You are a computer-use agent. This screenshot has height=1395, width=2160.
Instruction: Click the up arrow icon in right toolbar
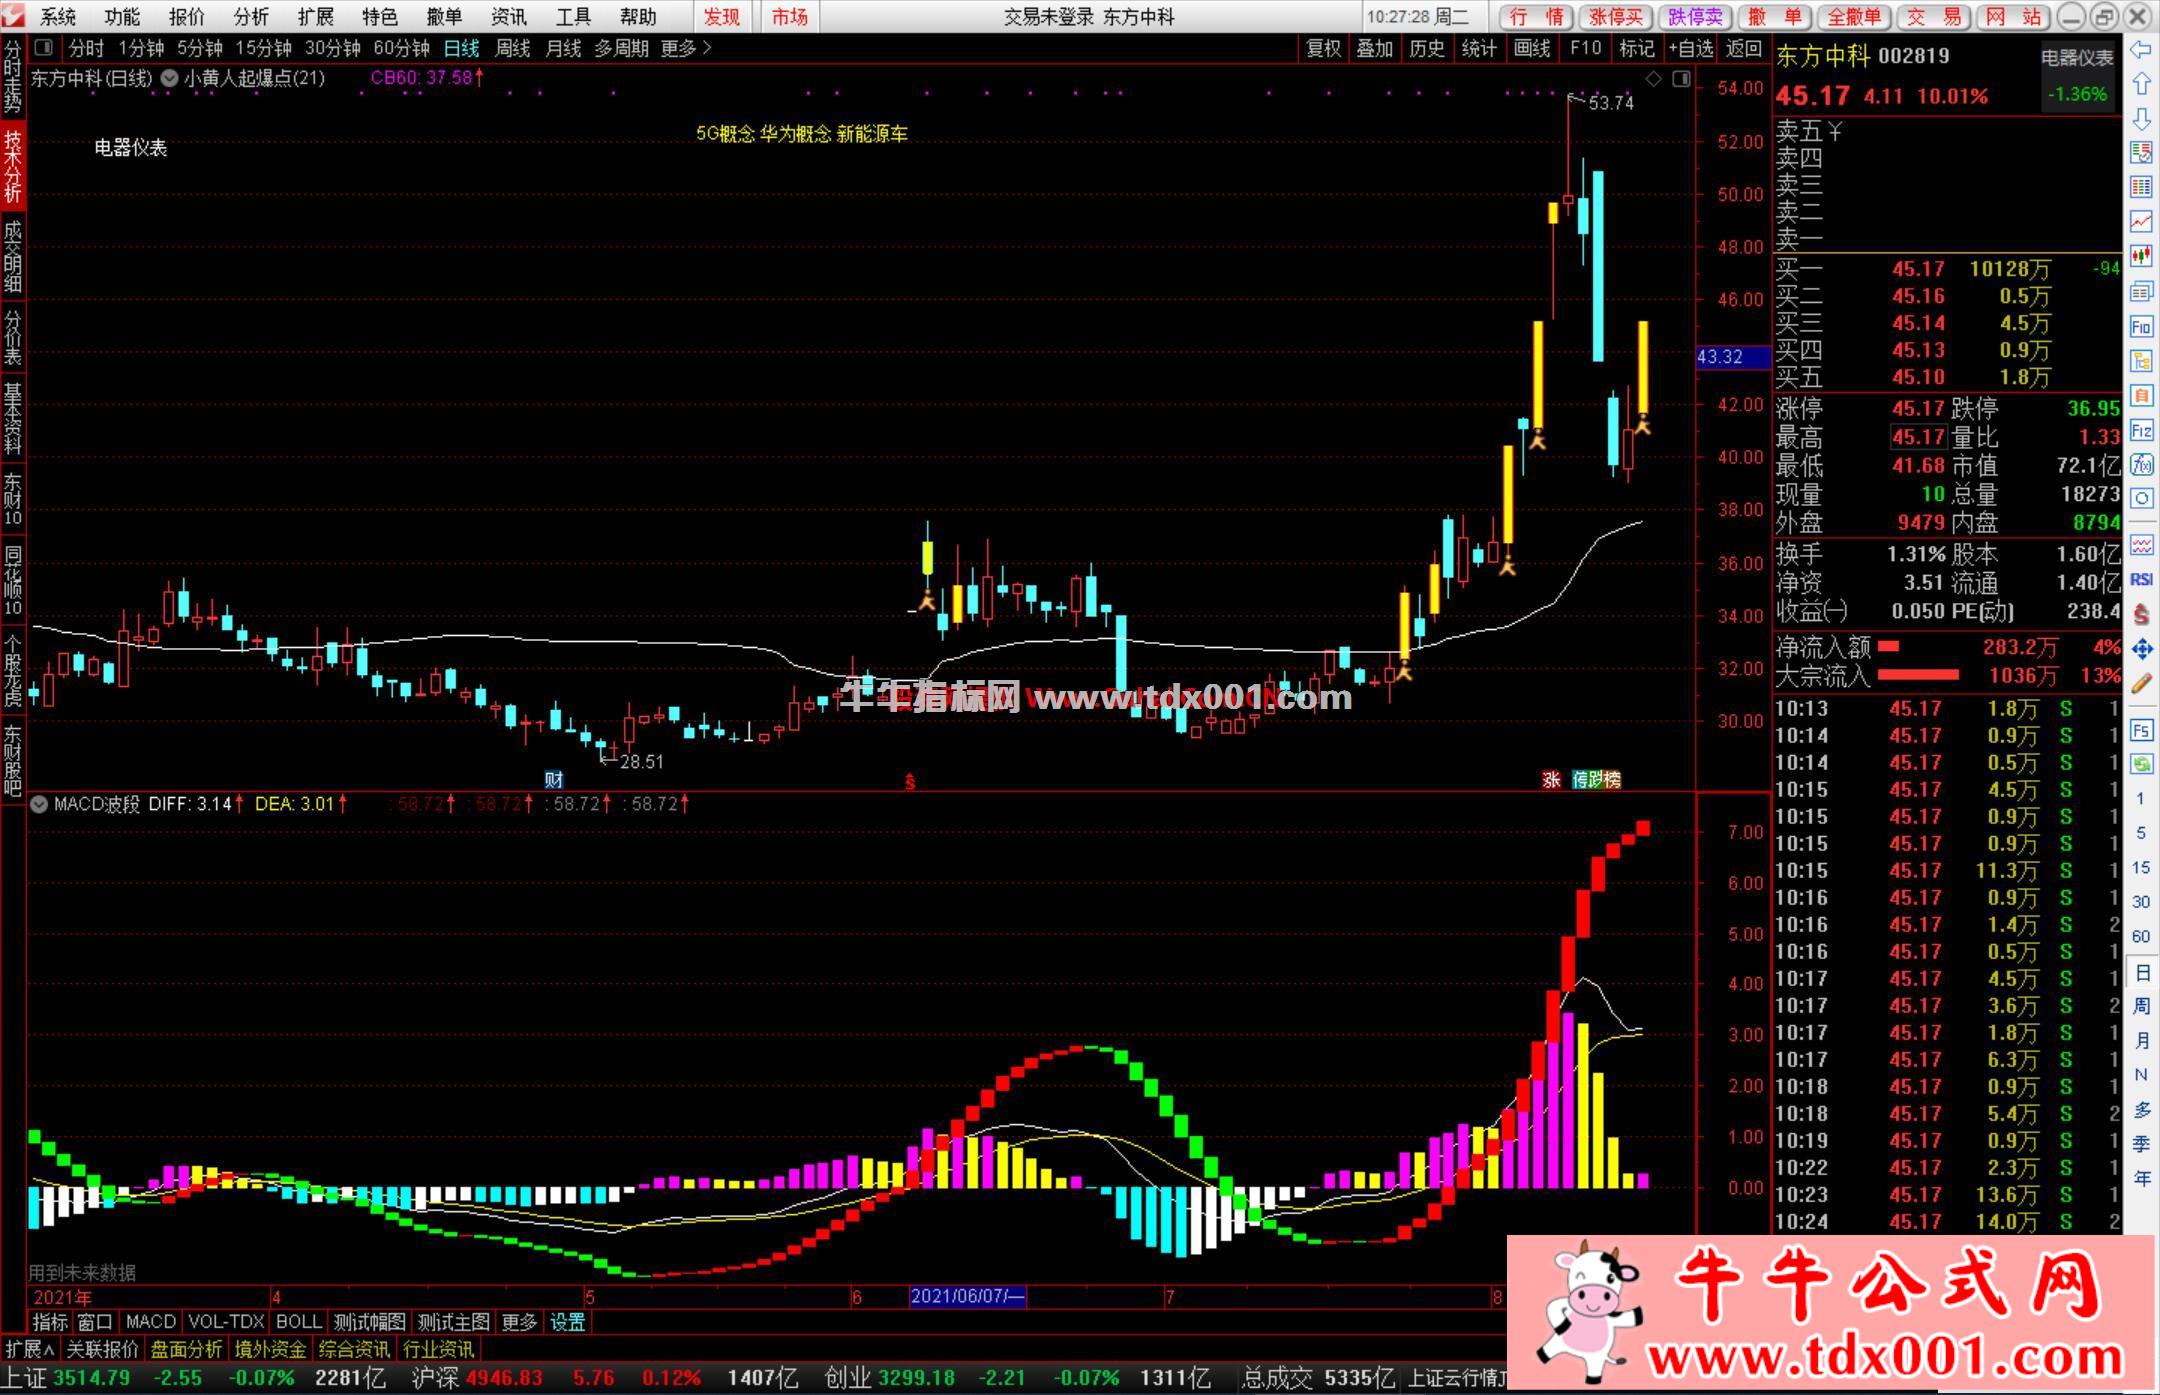(2141, 84)
